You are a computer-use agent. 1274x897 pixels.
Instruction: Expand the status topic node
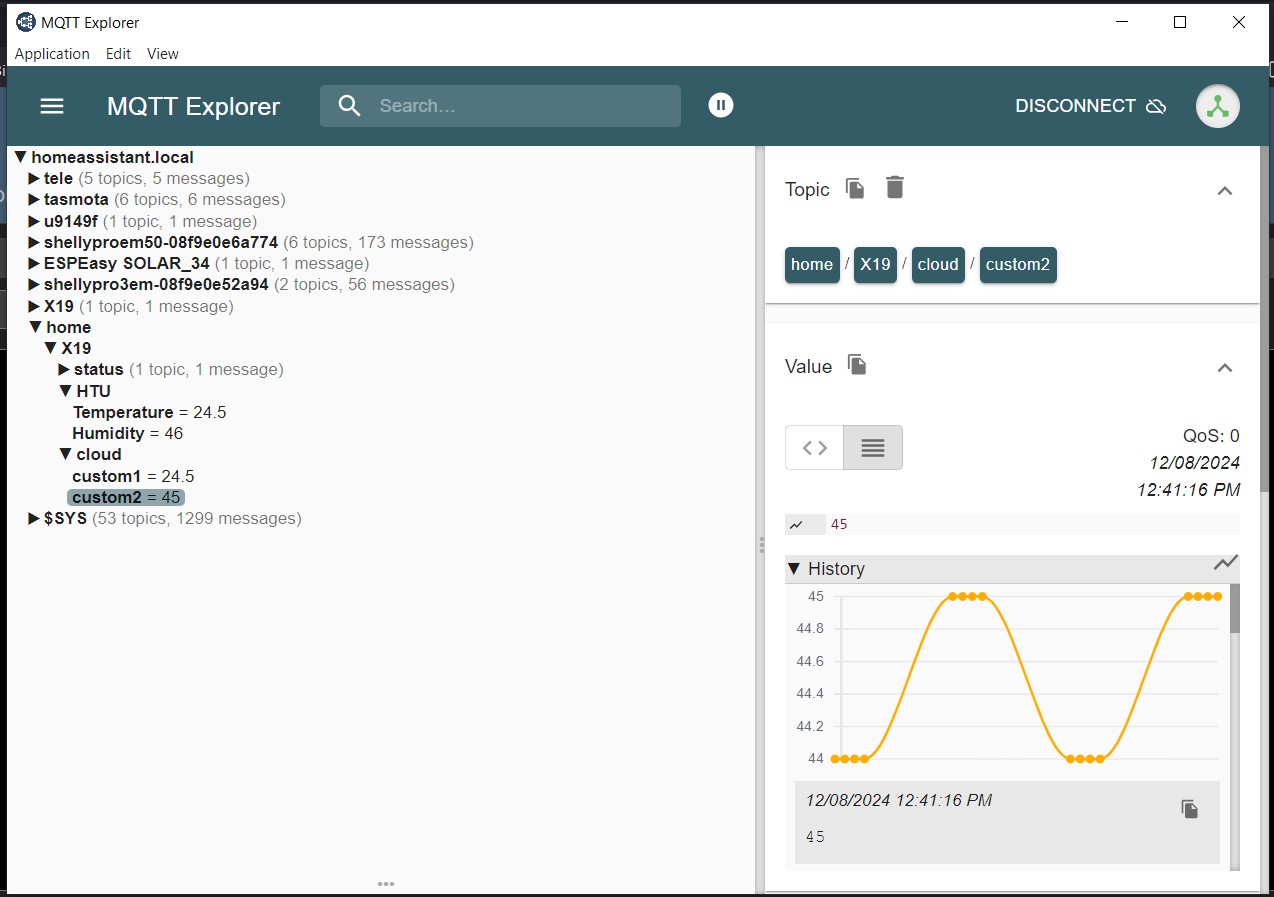65,370
